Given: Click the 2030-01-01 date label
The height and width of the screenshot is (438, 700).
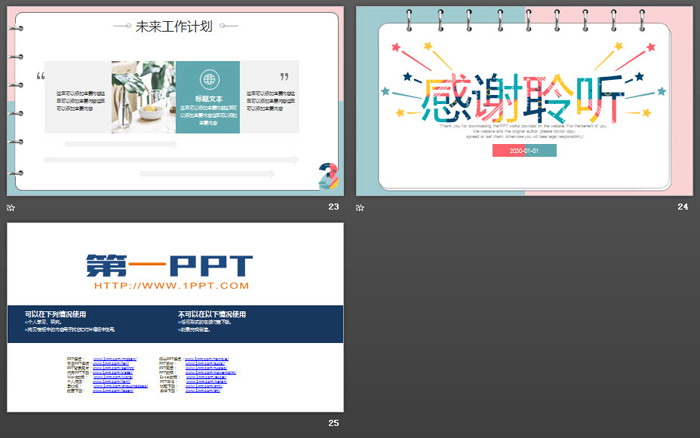Looking at the screenshot, I should click(x=523, y=150).
